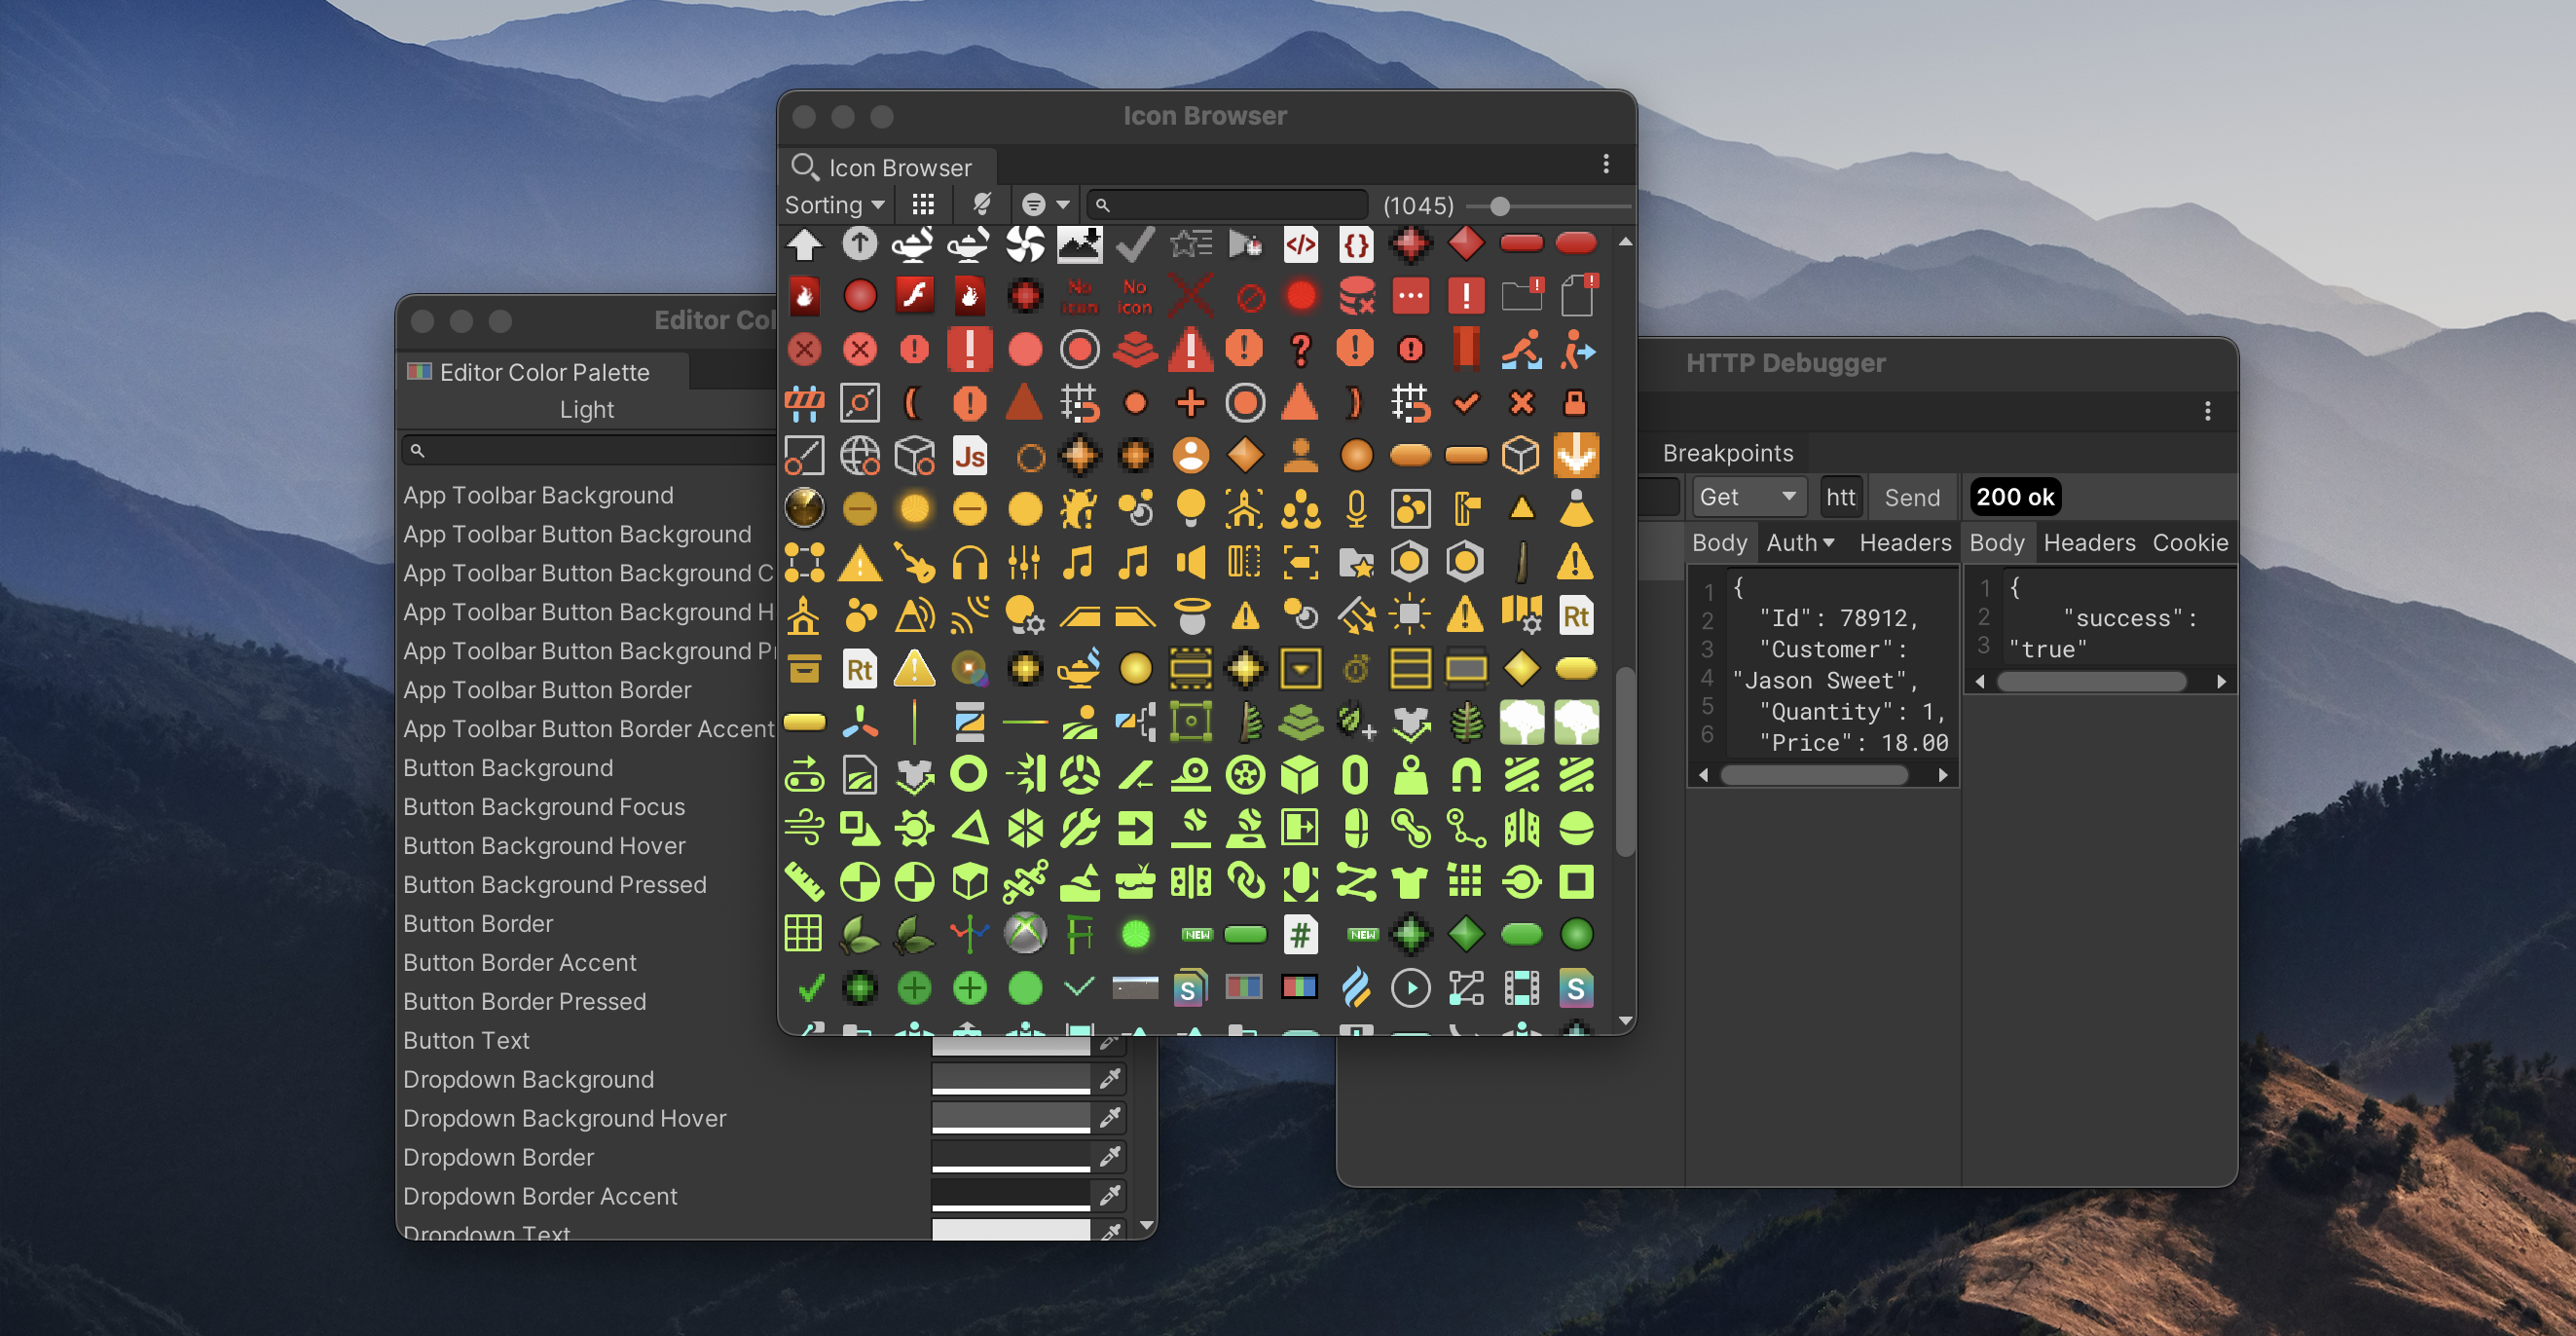Toggle the lightbulb skin button
This screenshot has width=2576, height=1336.
(982, 205)
